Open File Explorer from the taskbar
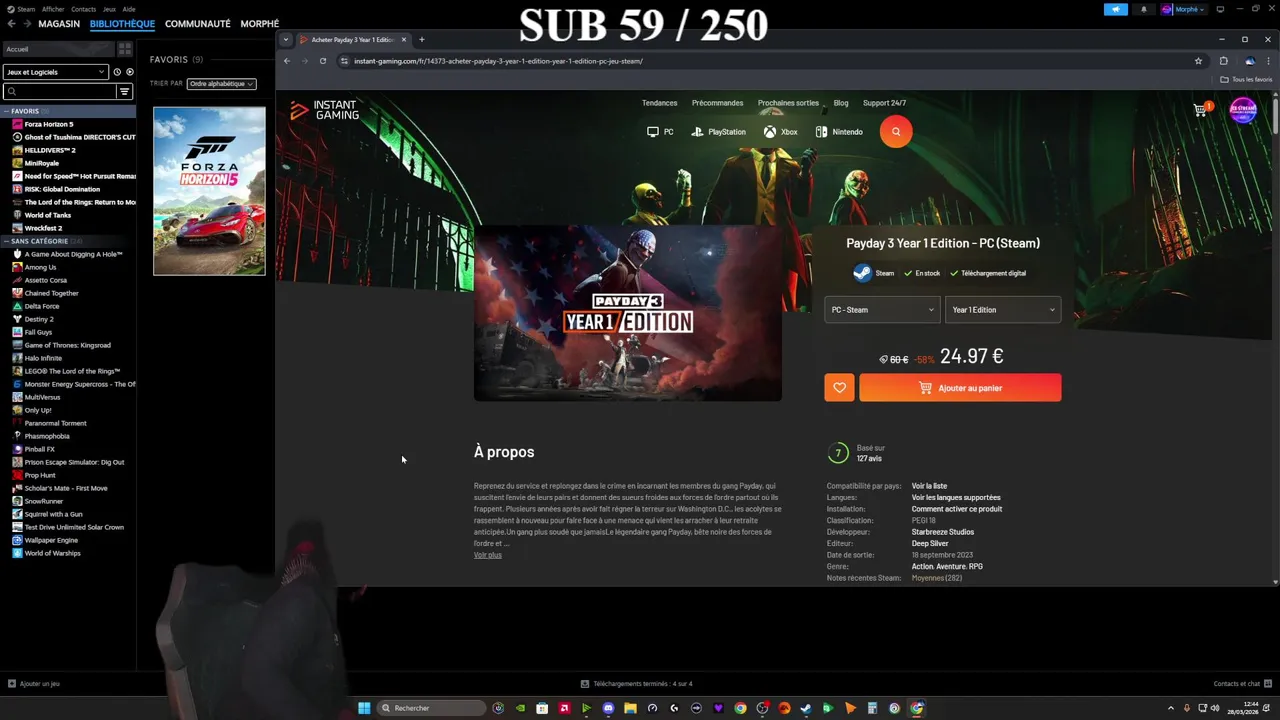 (x=630, y=708)
